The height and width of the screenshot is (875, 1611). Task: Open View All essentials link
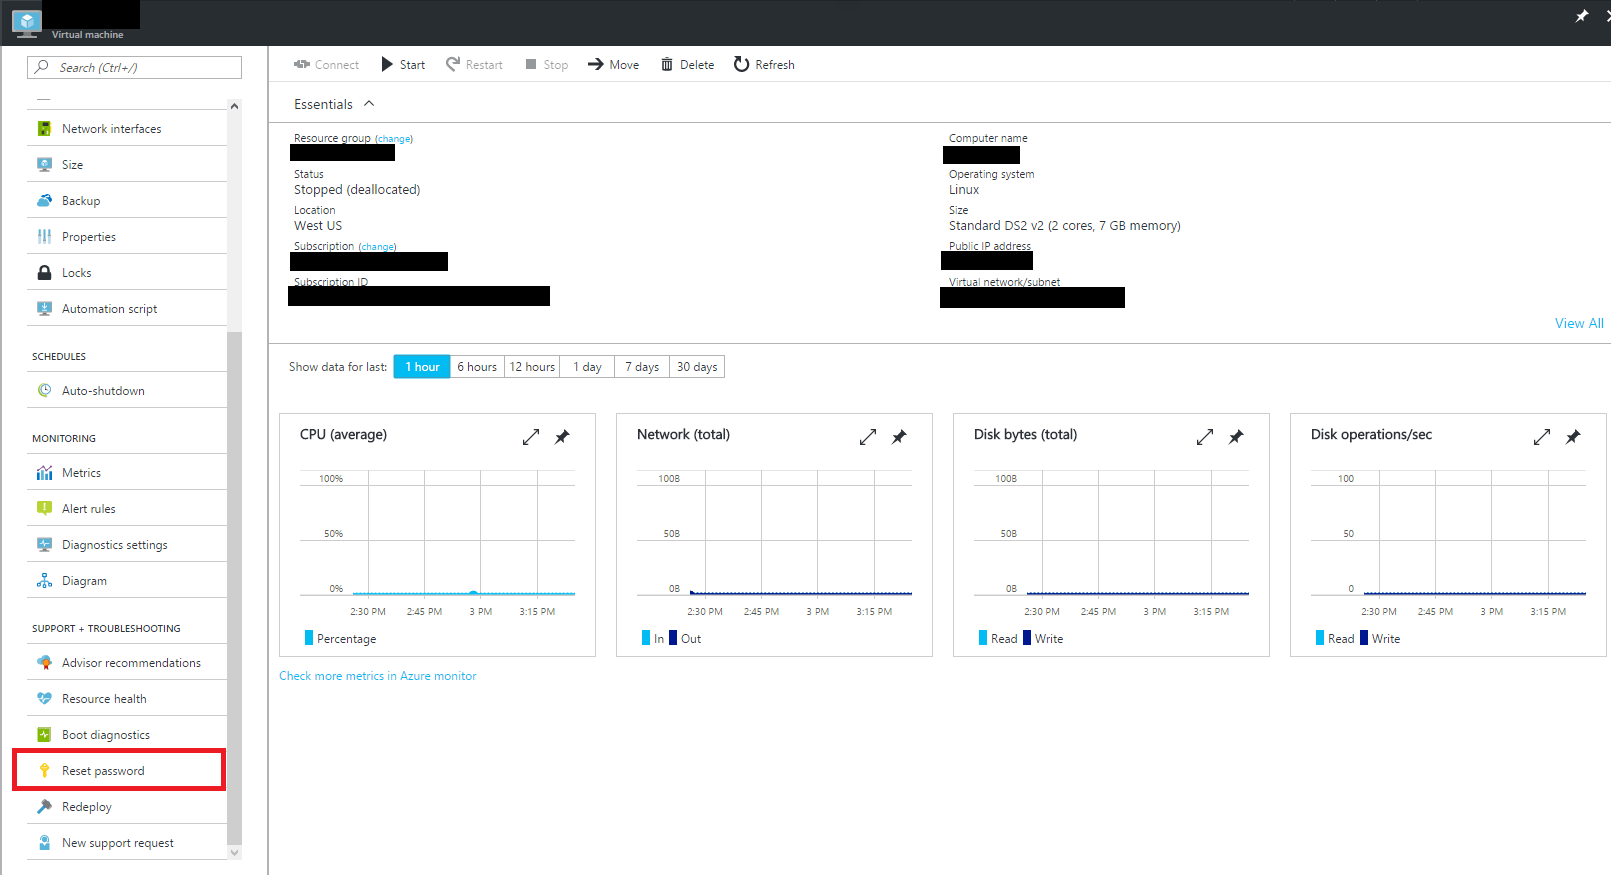1579,323
